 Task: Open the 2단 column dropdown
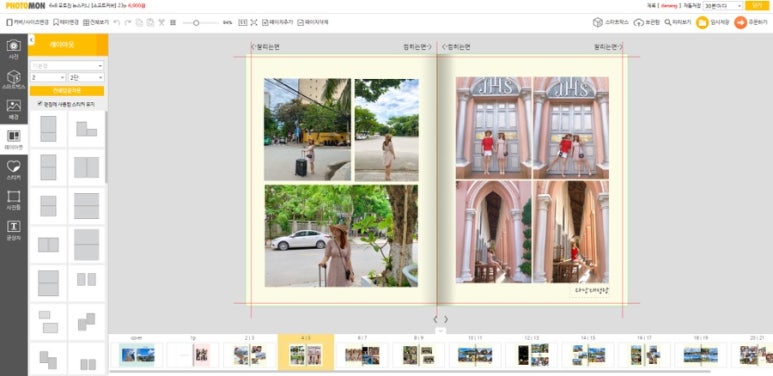(x=86, y=77)
